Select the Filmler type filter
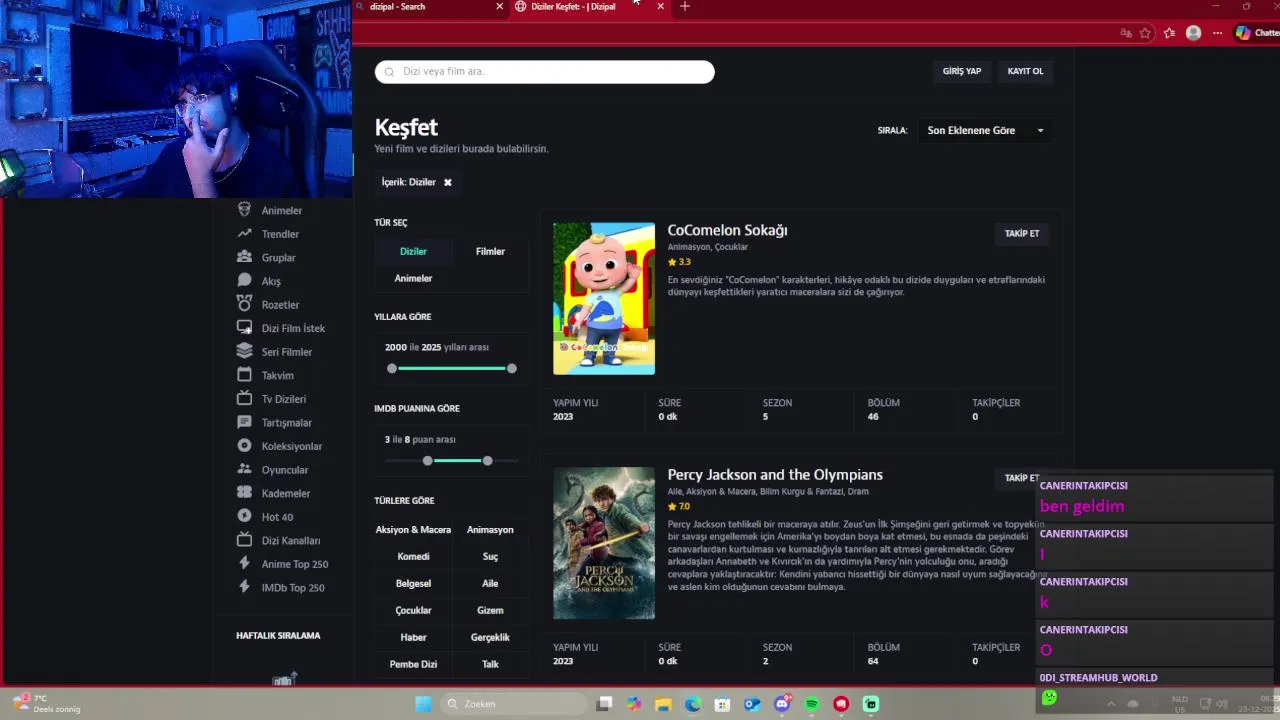The width and height of the screenshot is (1280, 720). pyautogui.click(x=490, y=251)
